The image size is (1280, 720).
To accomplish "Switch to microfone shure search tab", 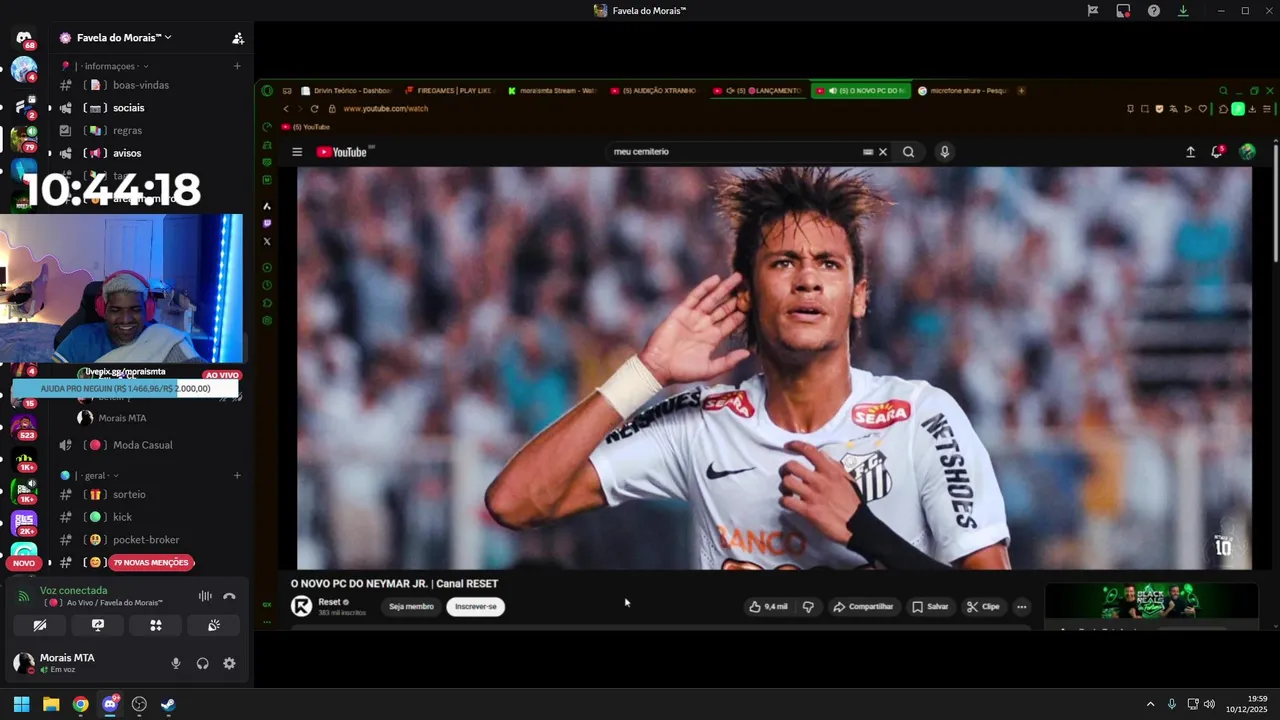I will pos(961,91).
